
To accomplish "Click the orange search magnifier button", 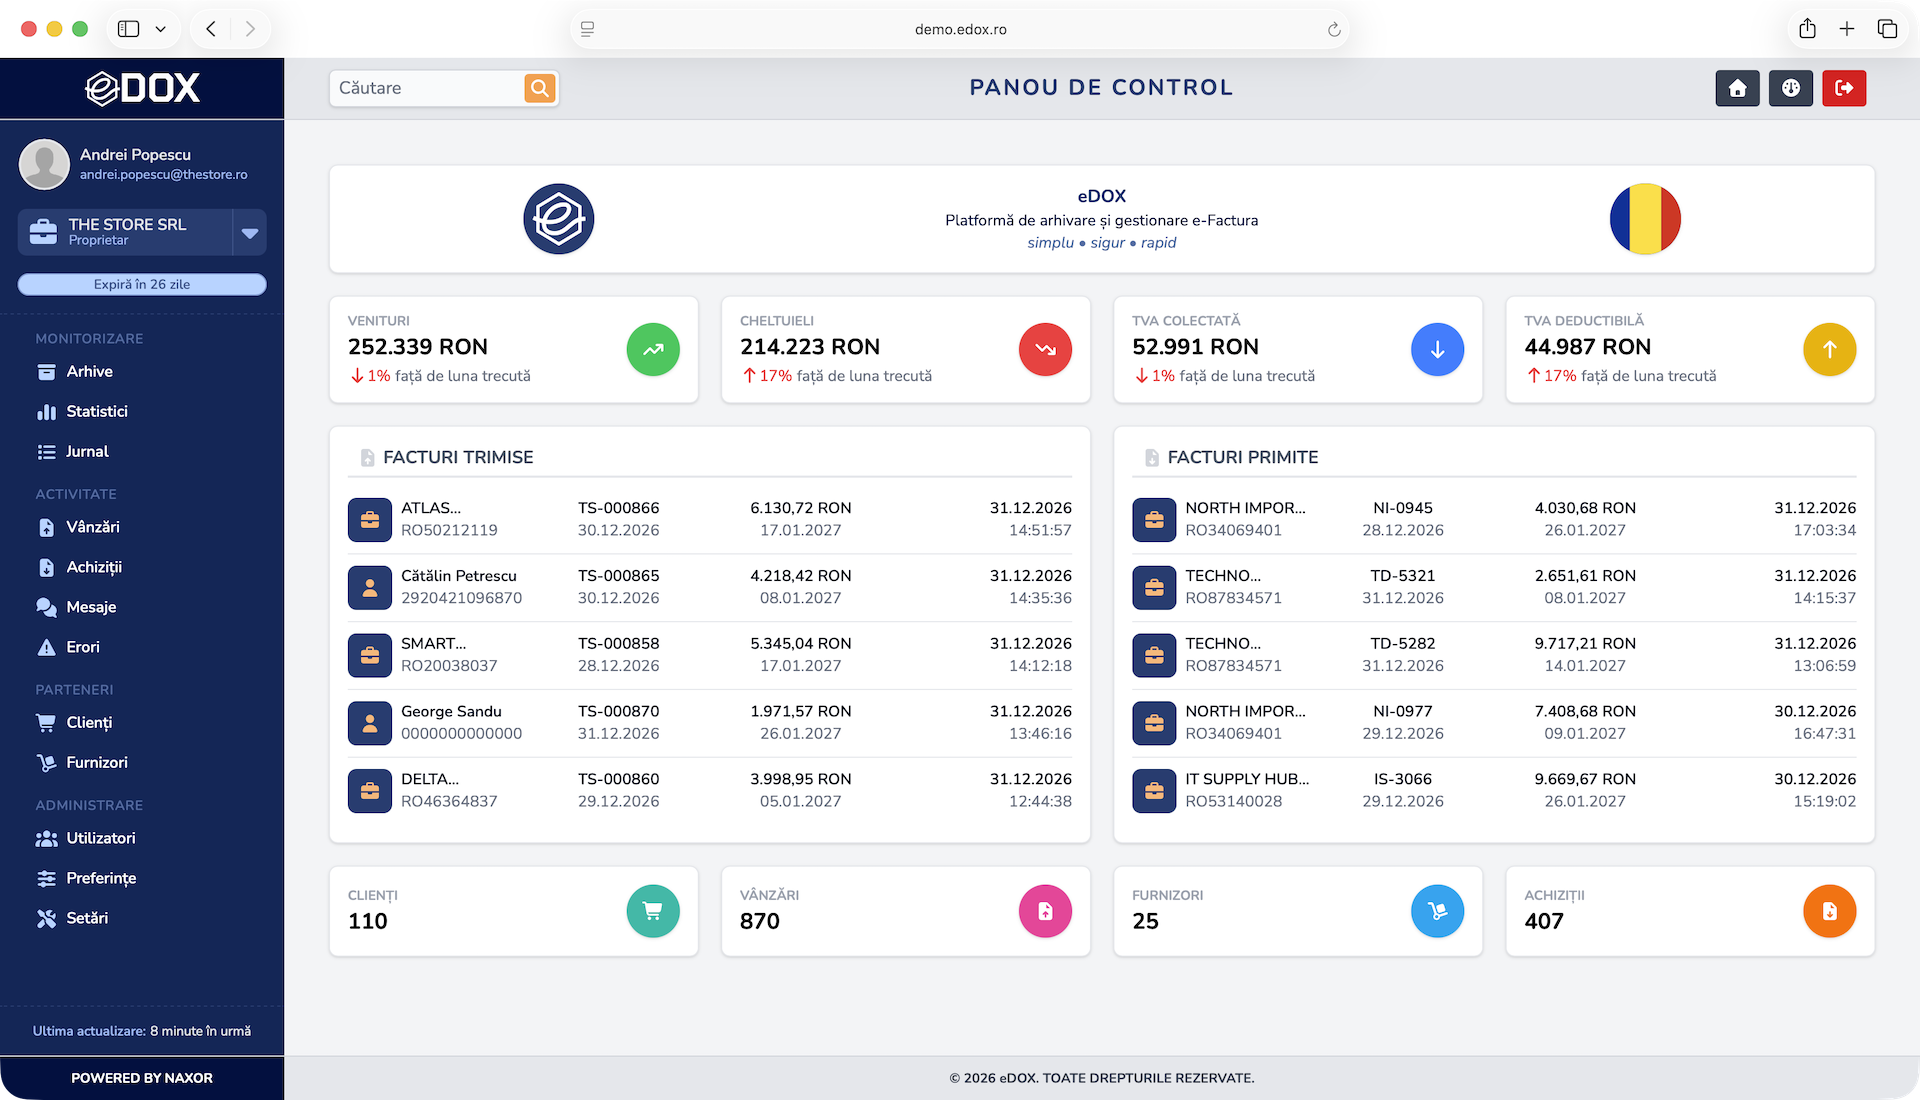I will (x=539, y=88).
